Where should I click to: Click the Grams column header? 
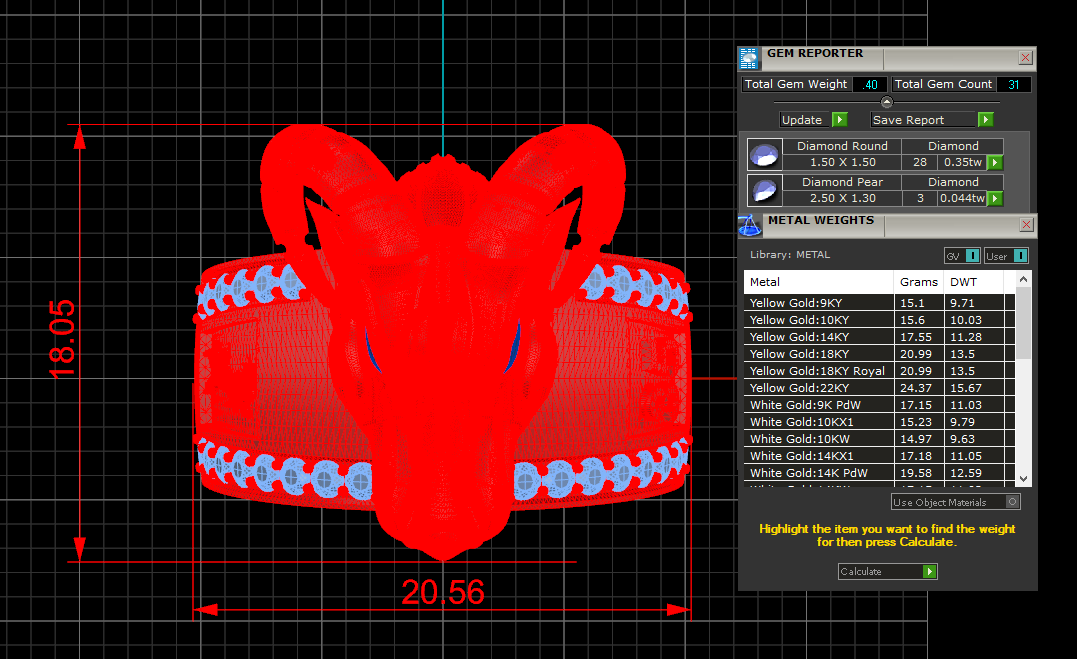918,282
